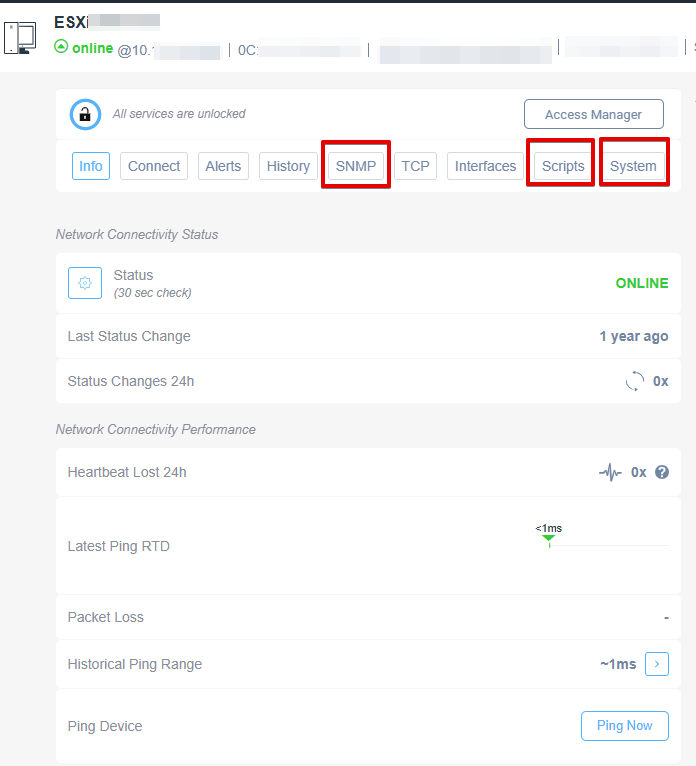Click the 'Network Connectivity Performance' heading
This screenshot has height=766, width=696.
(155, 429)
